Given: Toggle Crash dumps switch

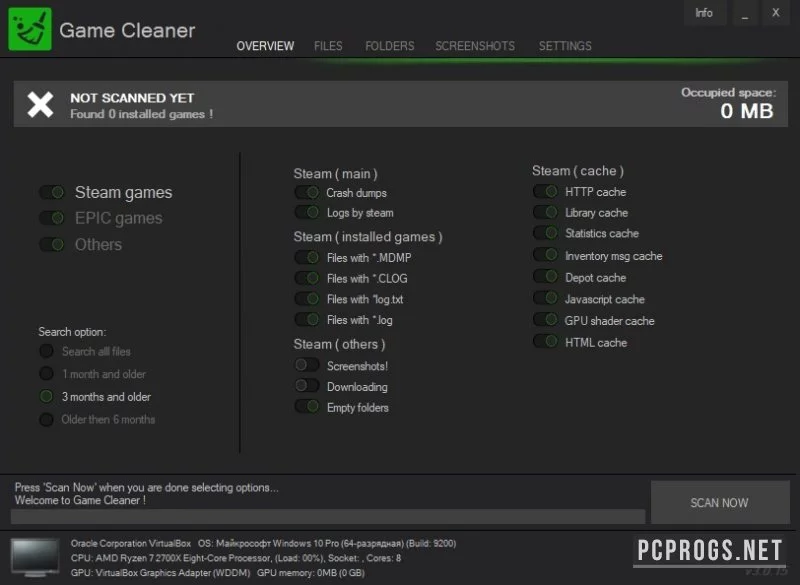Looking at the screenshot, I should [307, 192].
